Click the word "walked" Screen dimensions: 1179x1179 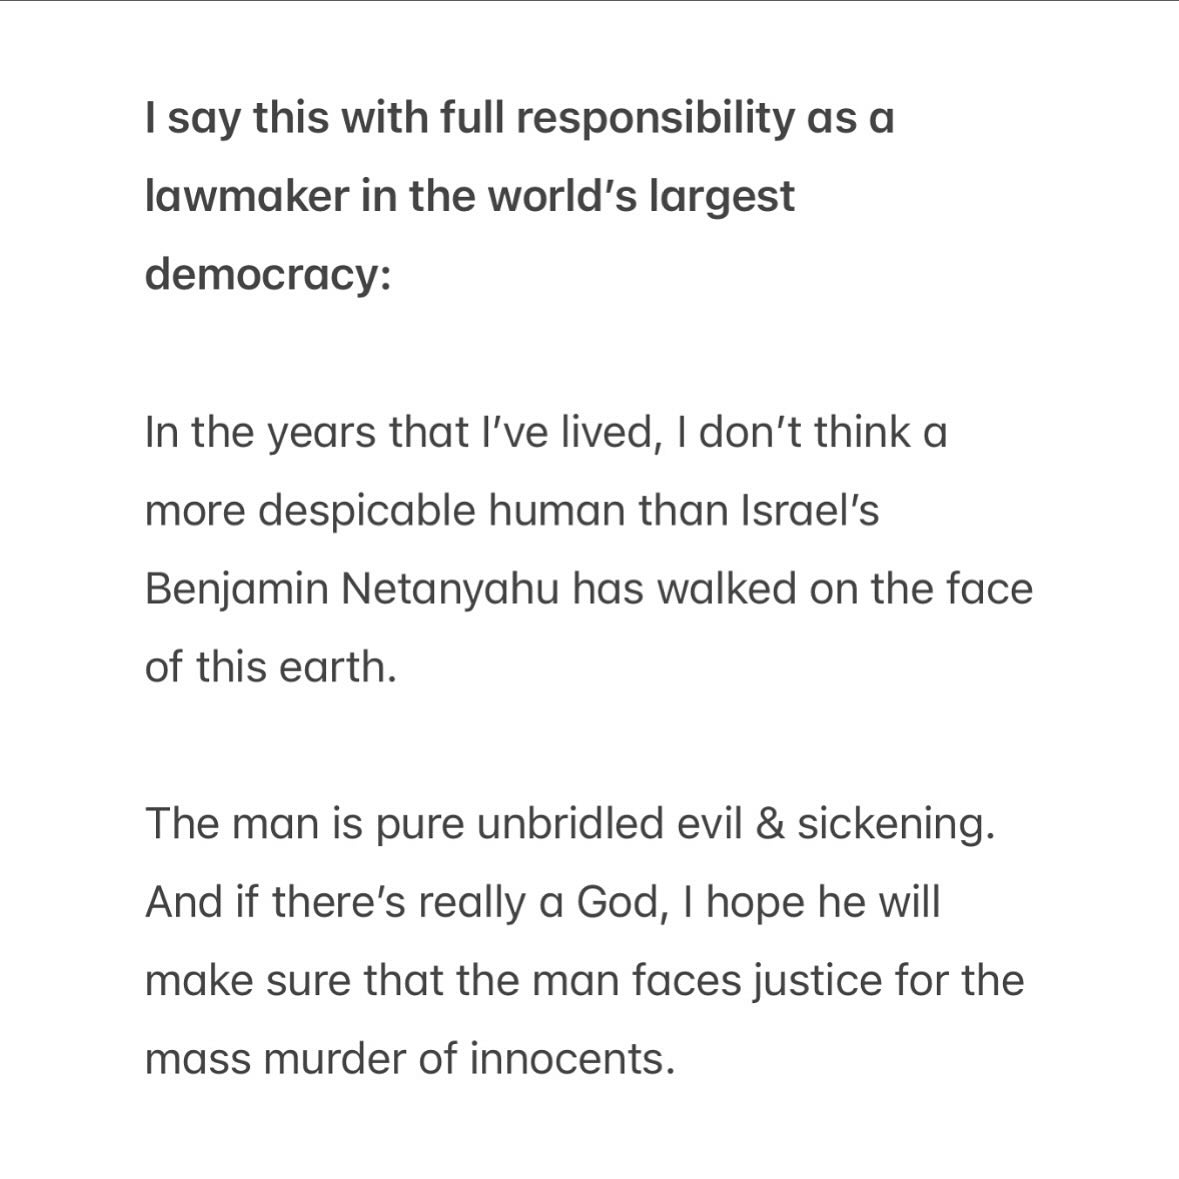click(x=725, y=589)
